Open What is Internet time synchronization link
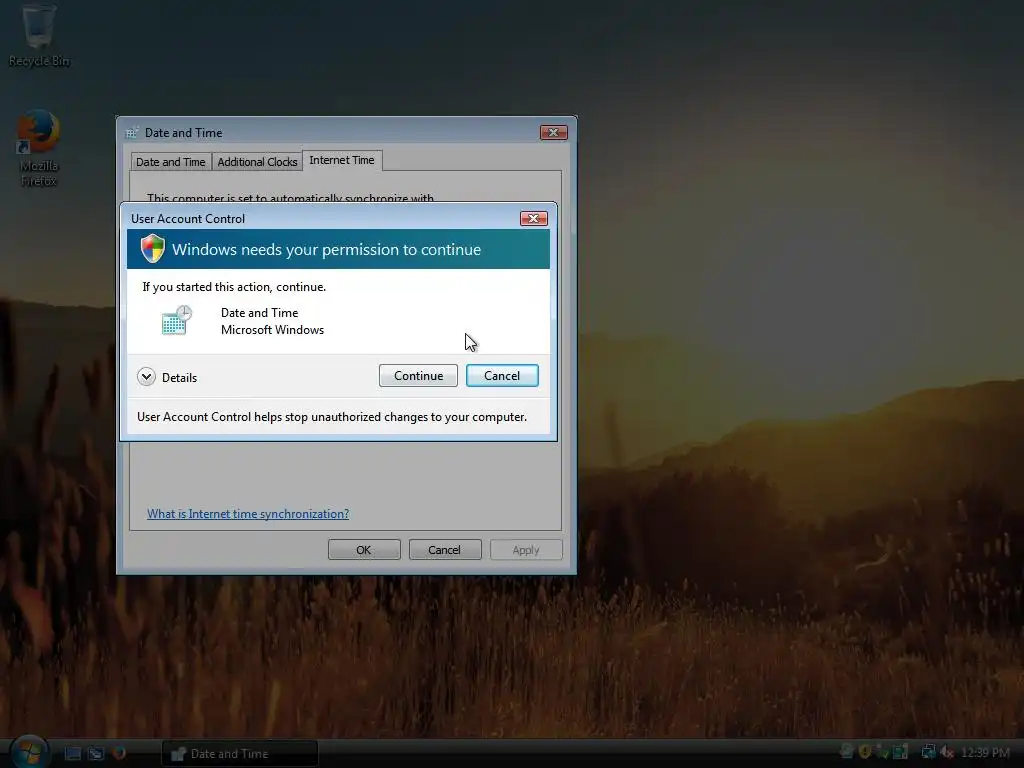 (248, 514)
